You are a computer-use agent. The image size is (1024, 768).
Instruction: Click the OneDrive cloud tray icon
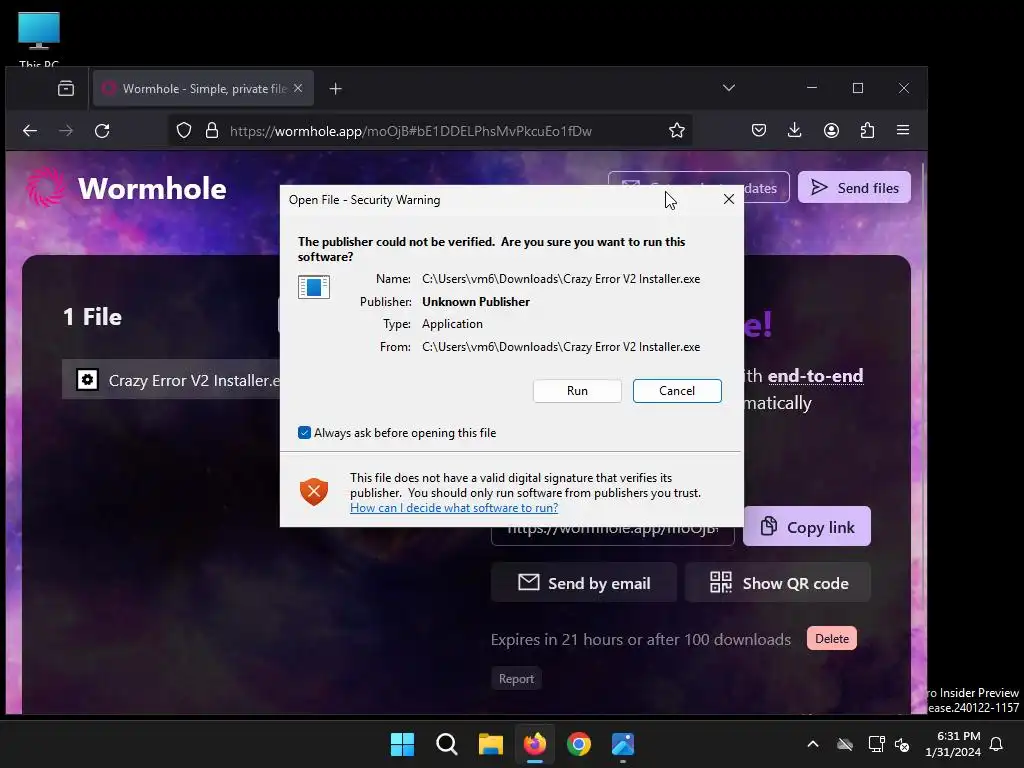tap(845, 744)
